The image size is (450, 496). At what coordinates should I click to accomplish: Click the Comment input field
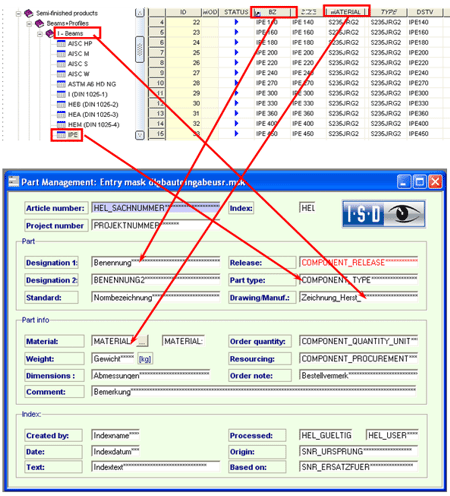[254, 391]
